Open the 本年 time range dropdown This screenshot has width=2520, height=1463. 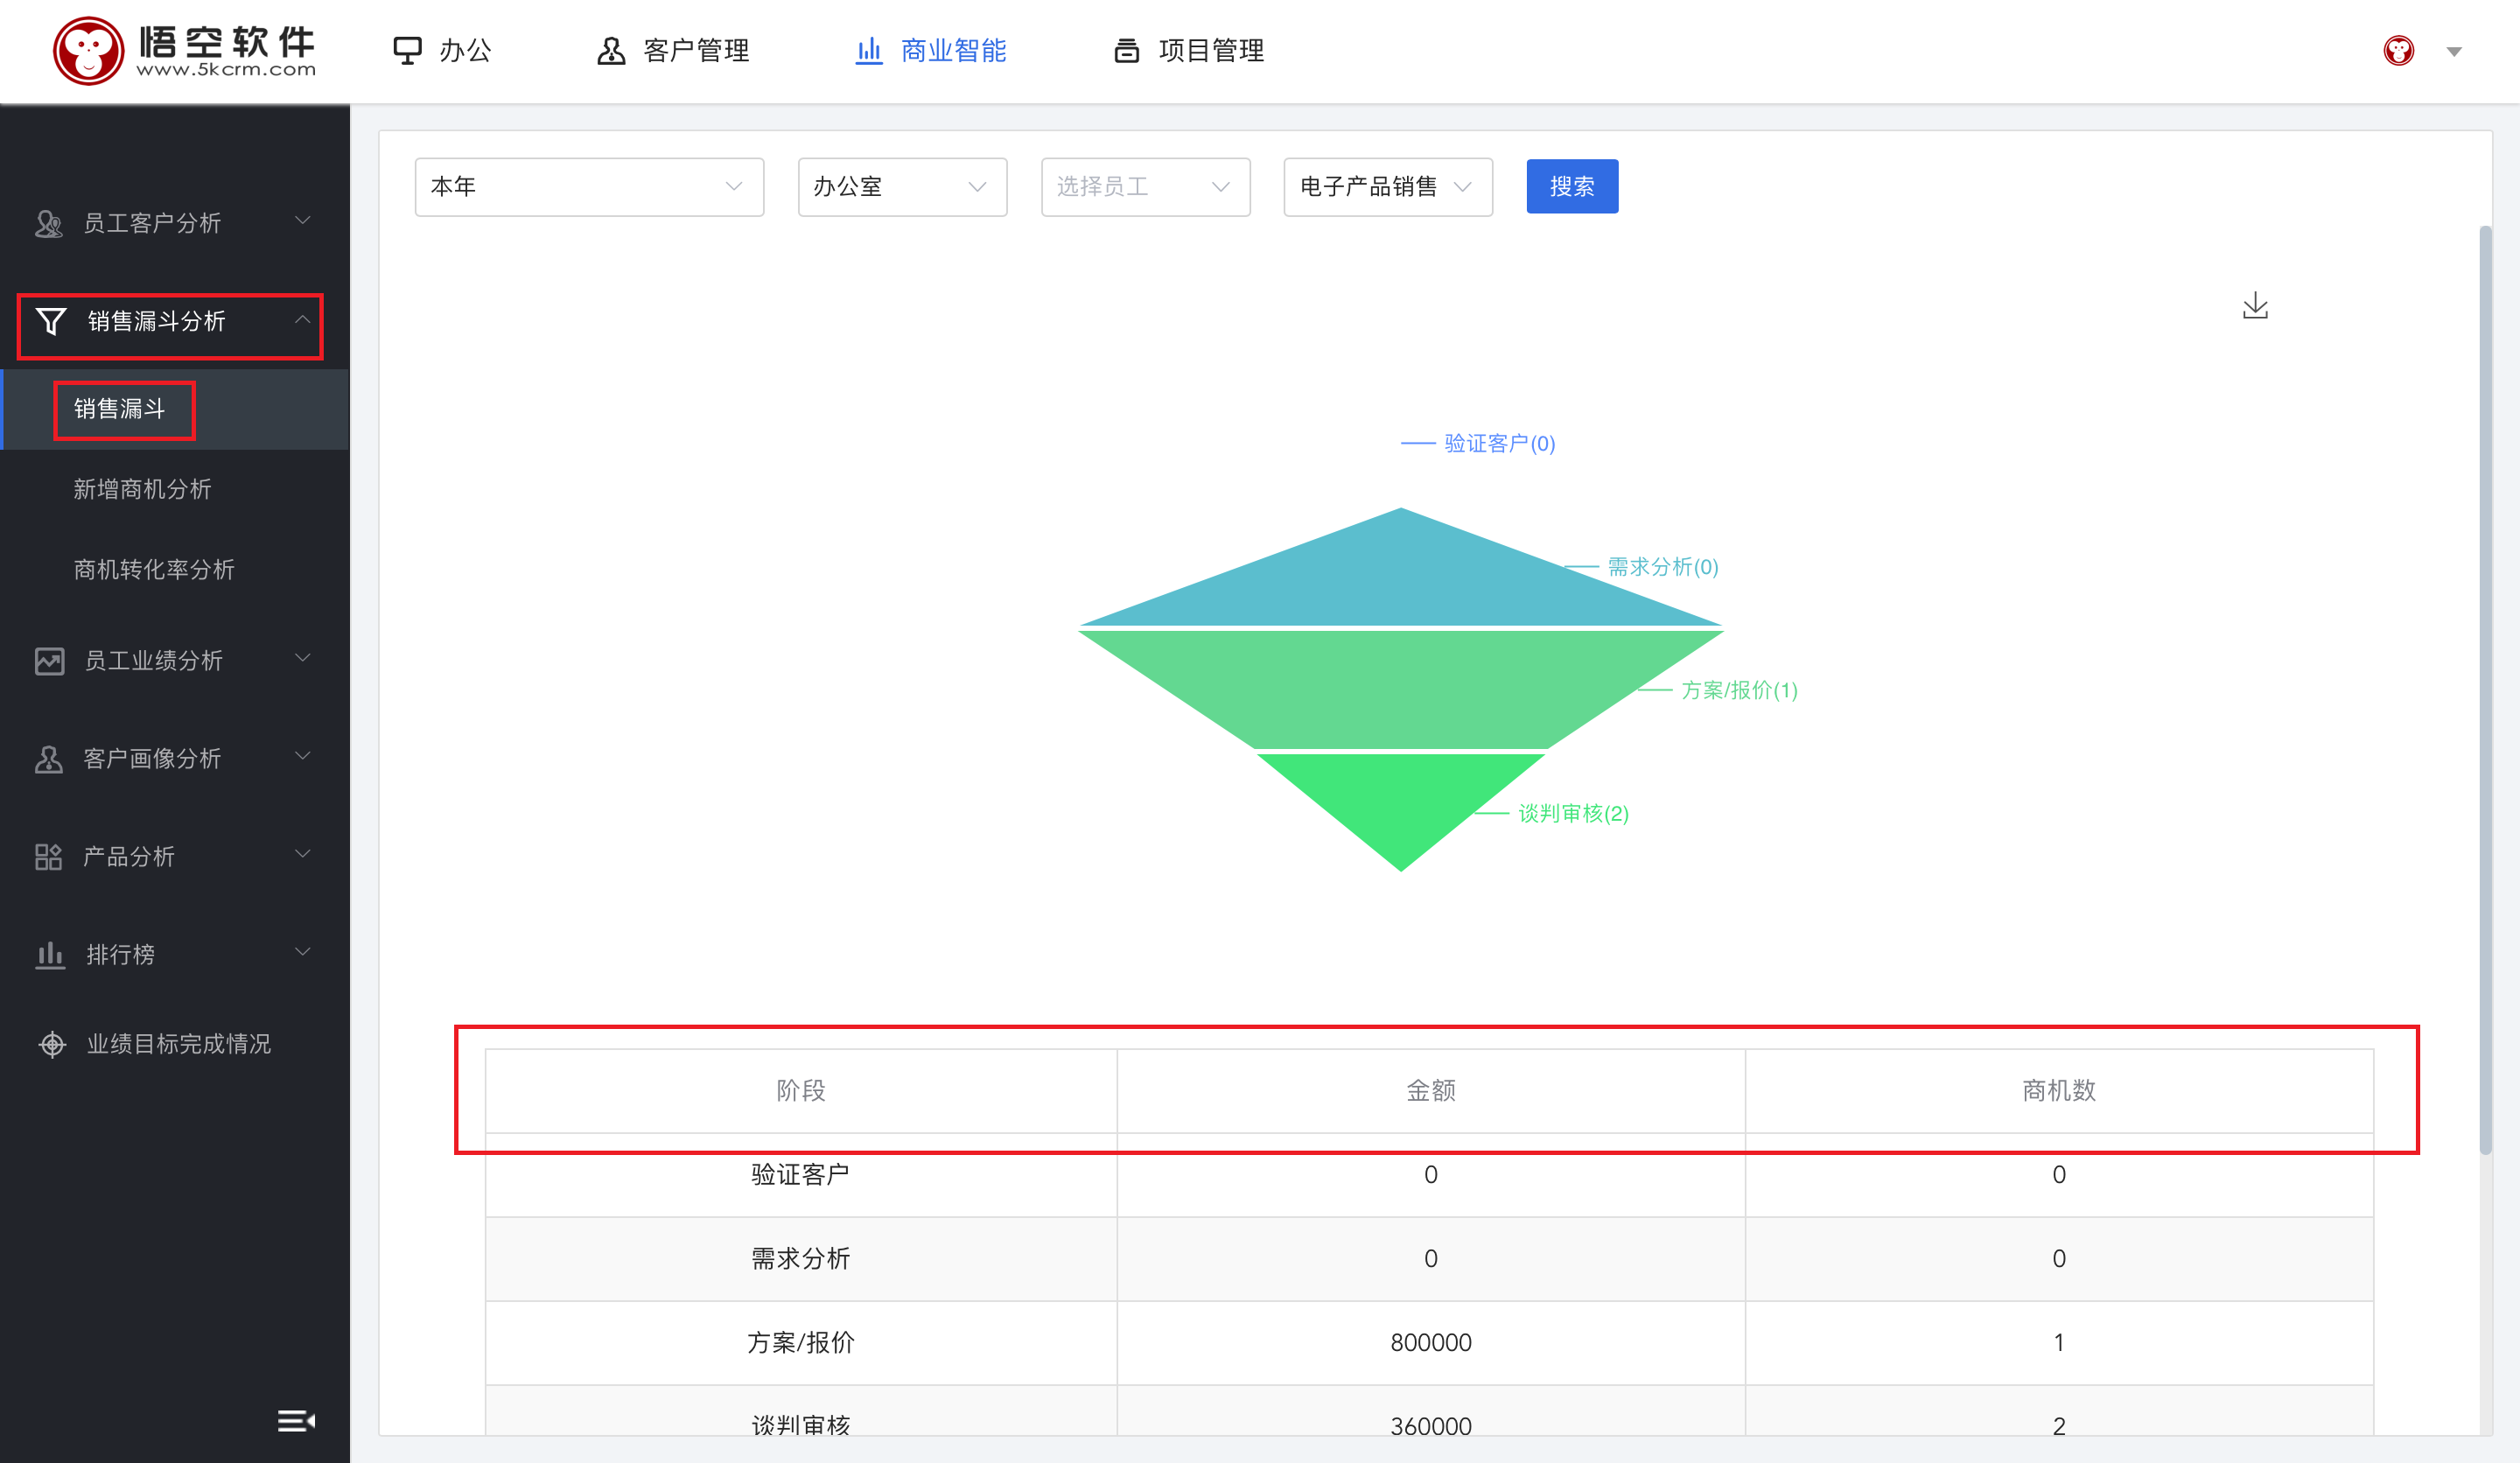point(589,187)
